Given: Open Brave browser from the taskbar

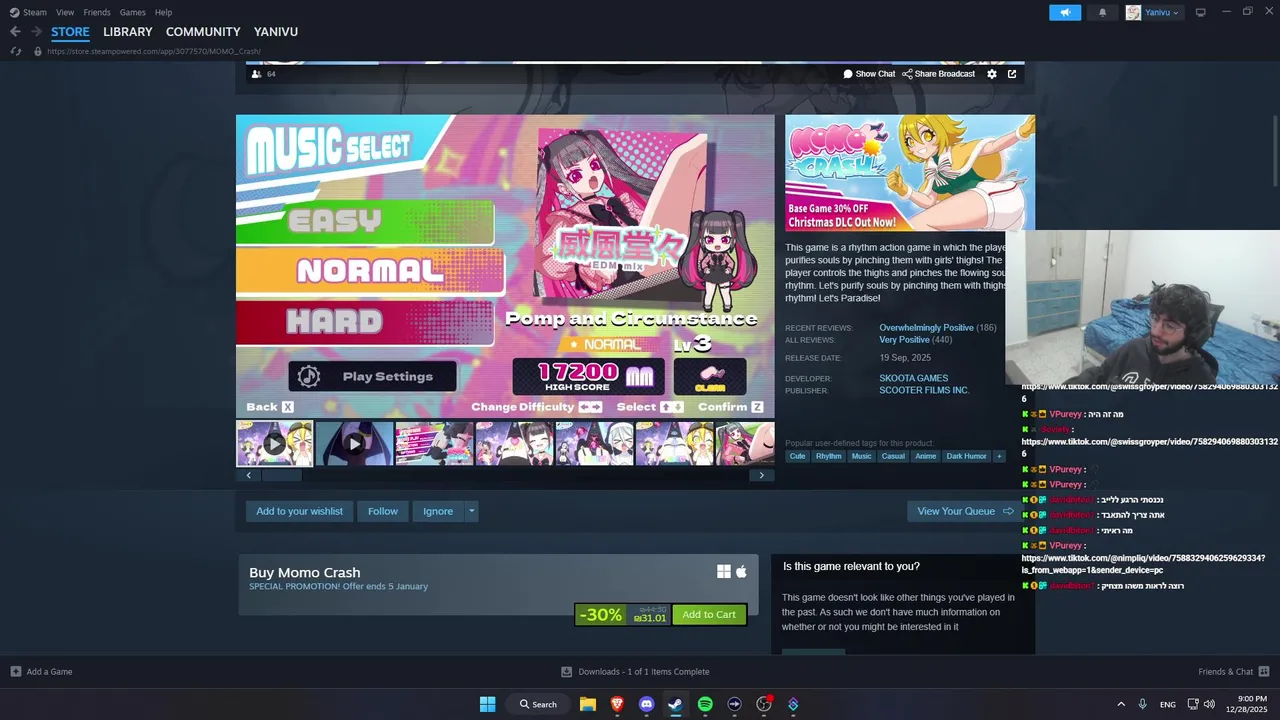Looking at the screenshot, I should click(x=617, y=704).
